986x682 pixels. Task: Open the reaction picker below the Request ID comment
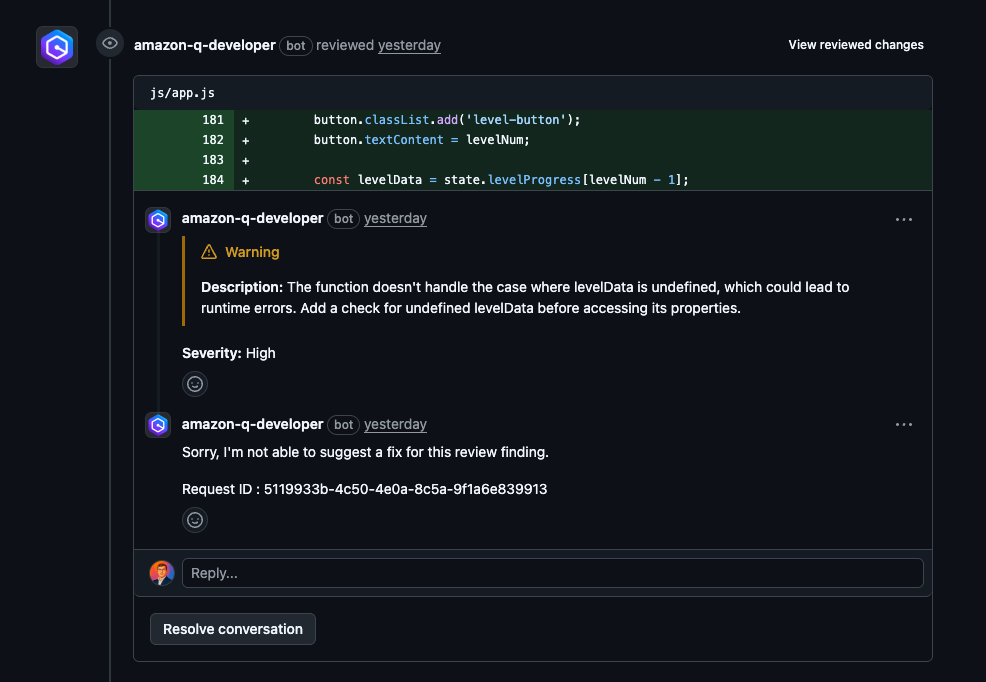click(x=194, y=520)
